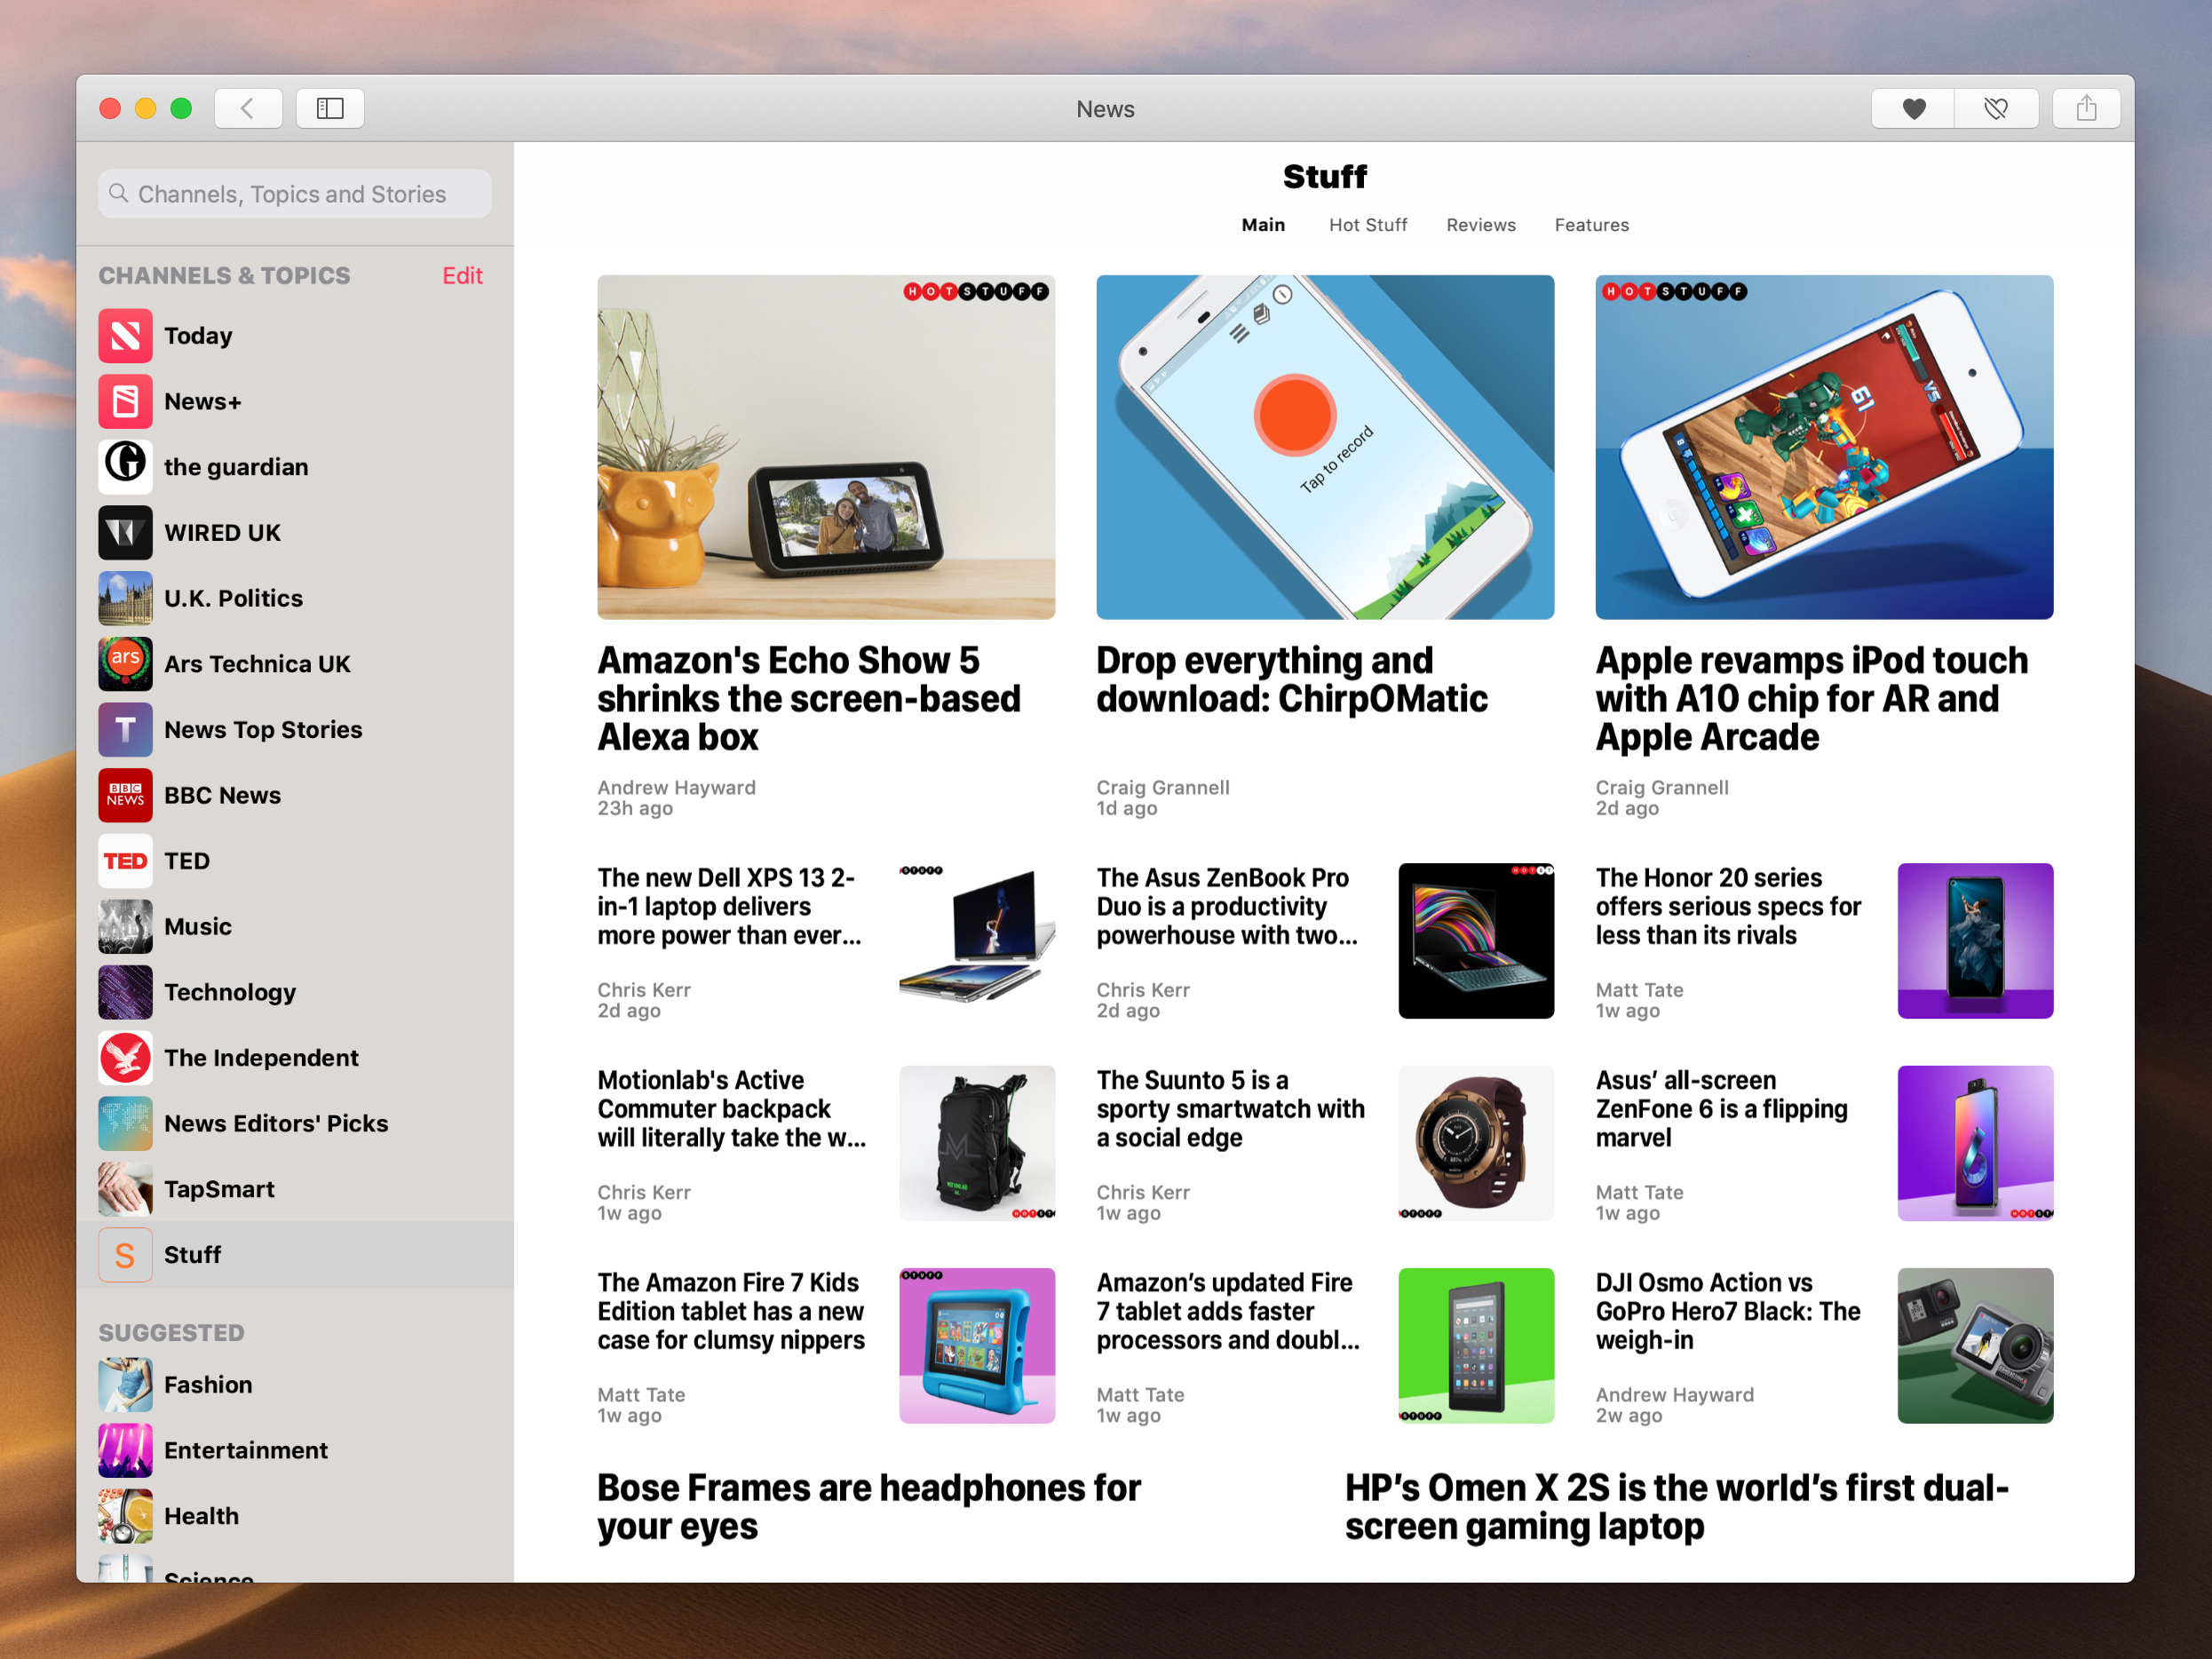Click the back navigation arrow
Viewport: 2212px width, 1659px height.
248,108
